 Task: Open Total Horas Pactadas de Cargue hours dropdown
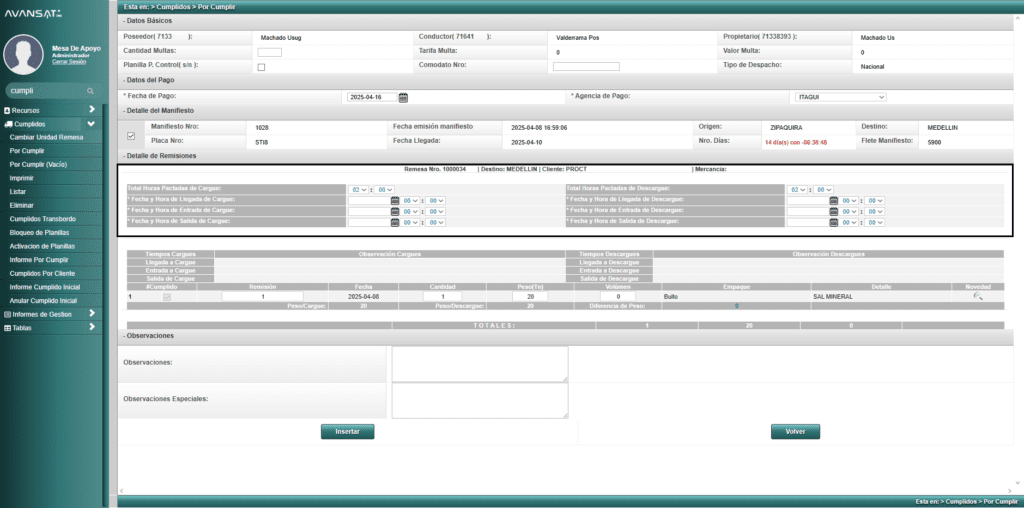[x=357, y=189]
